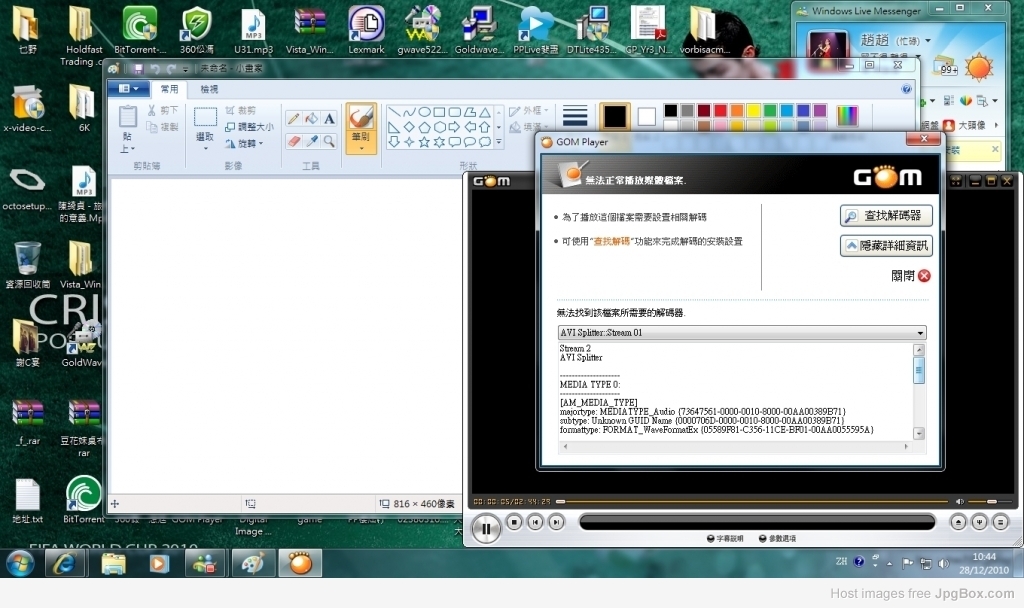Click the 查找解碼器 find codec button
The height and width of the screenshot is (608, 1024).
886,216
